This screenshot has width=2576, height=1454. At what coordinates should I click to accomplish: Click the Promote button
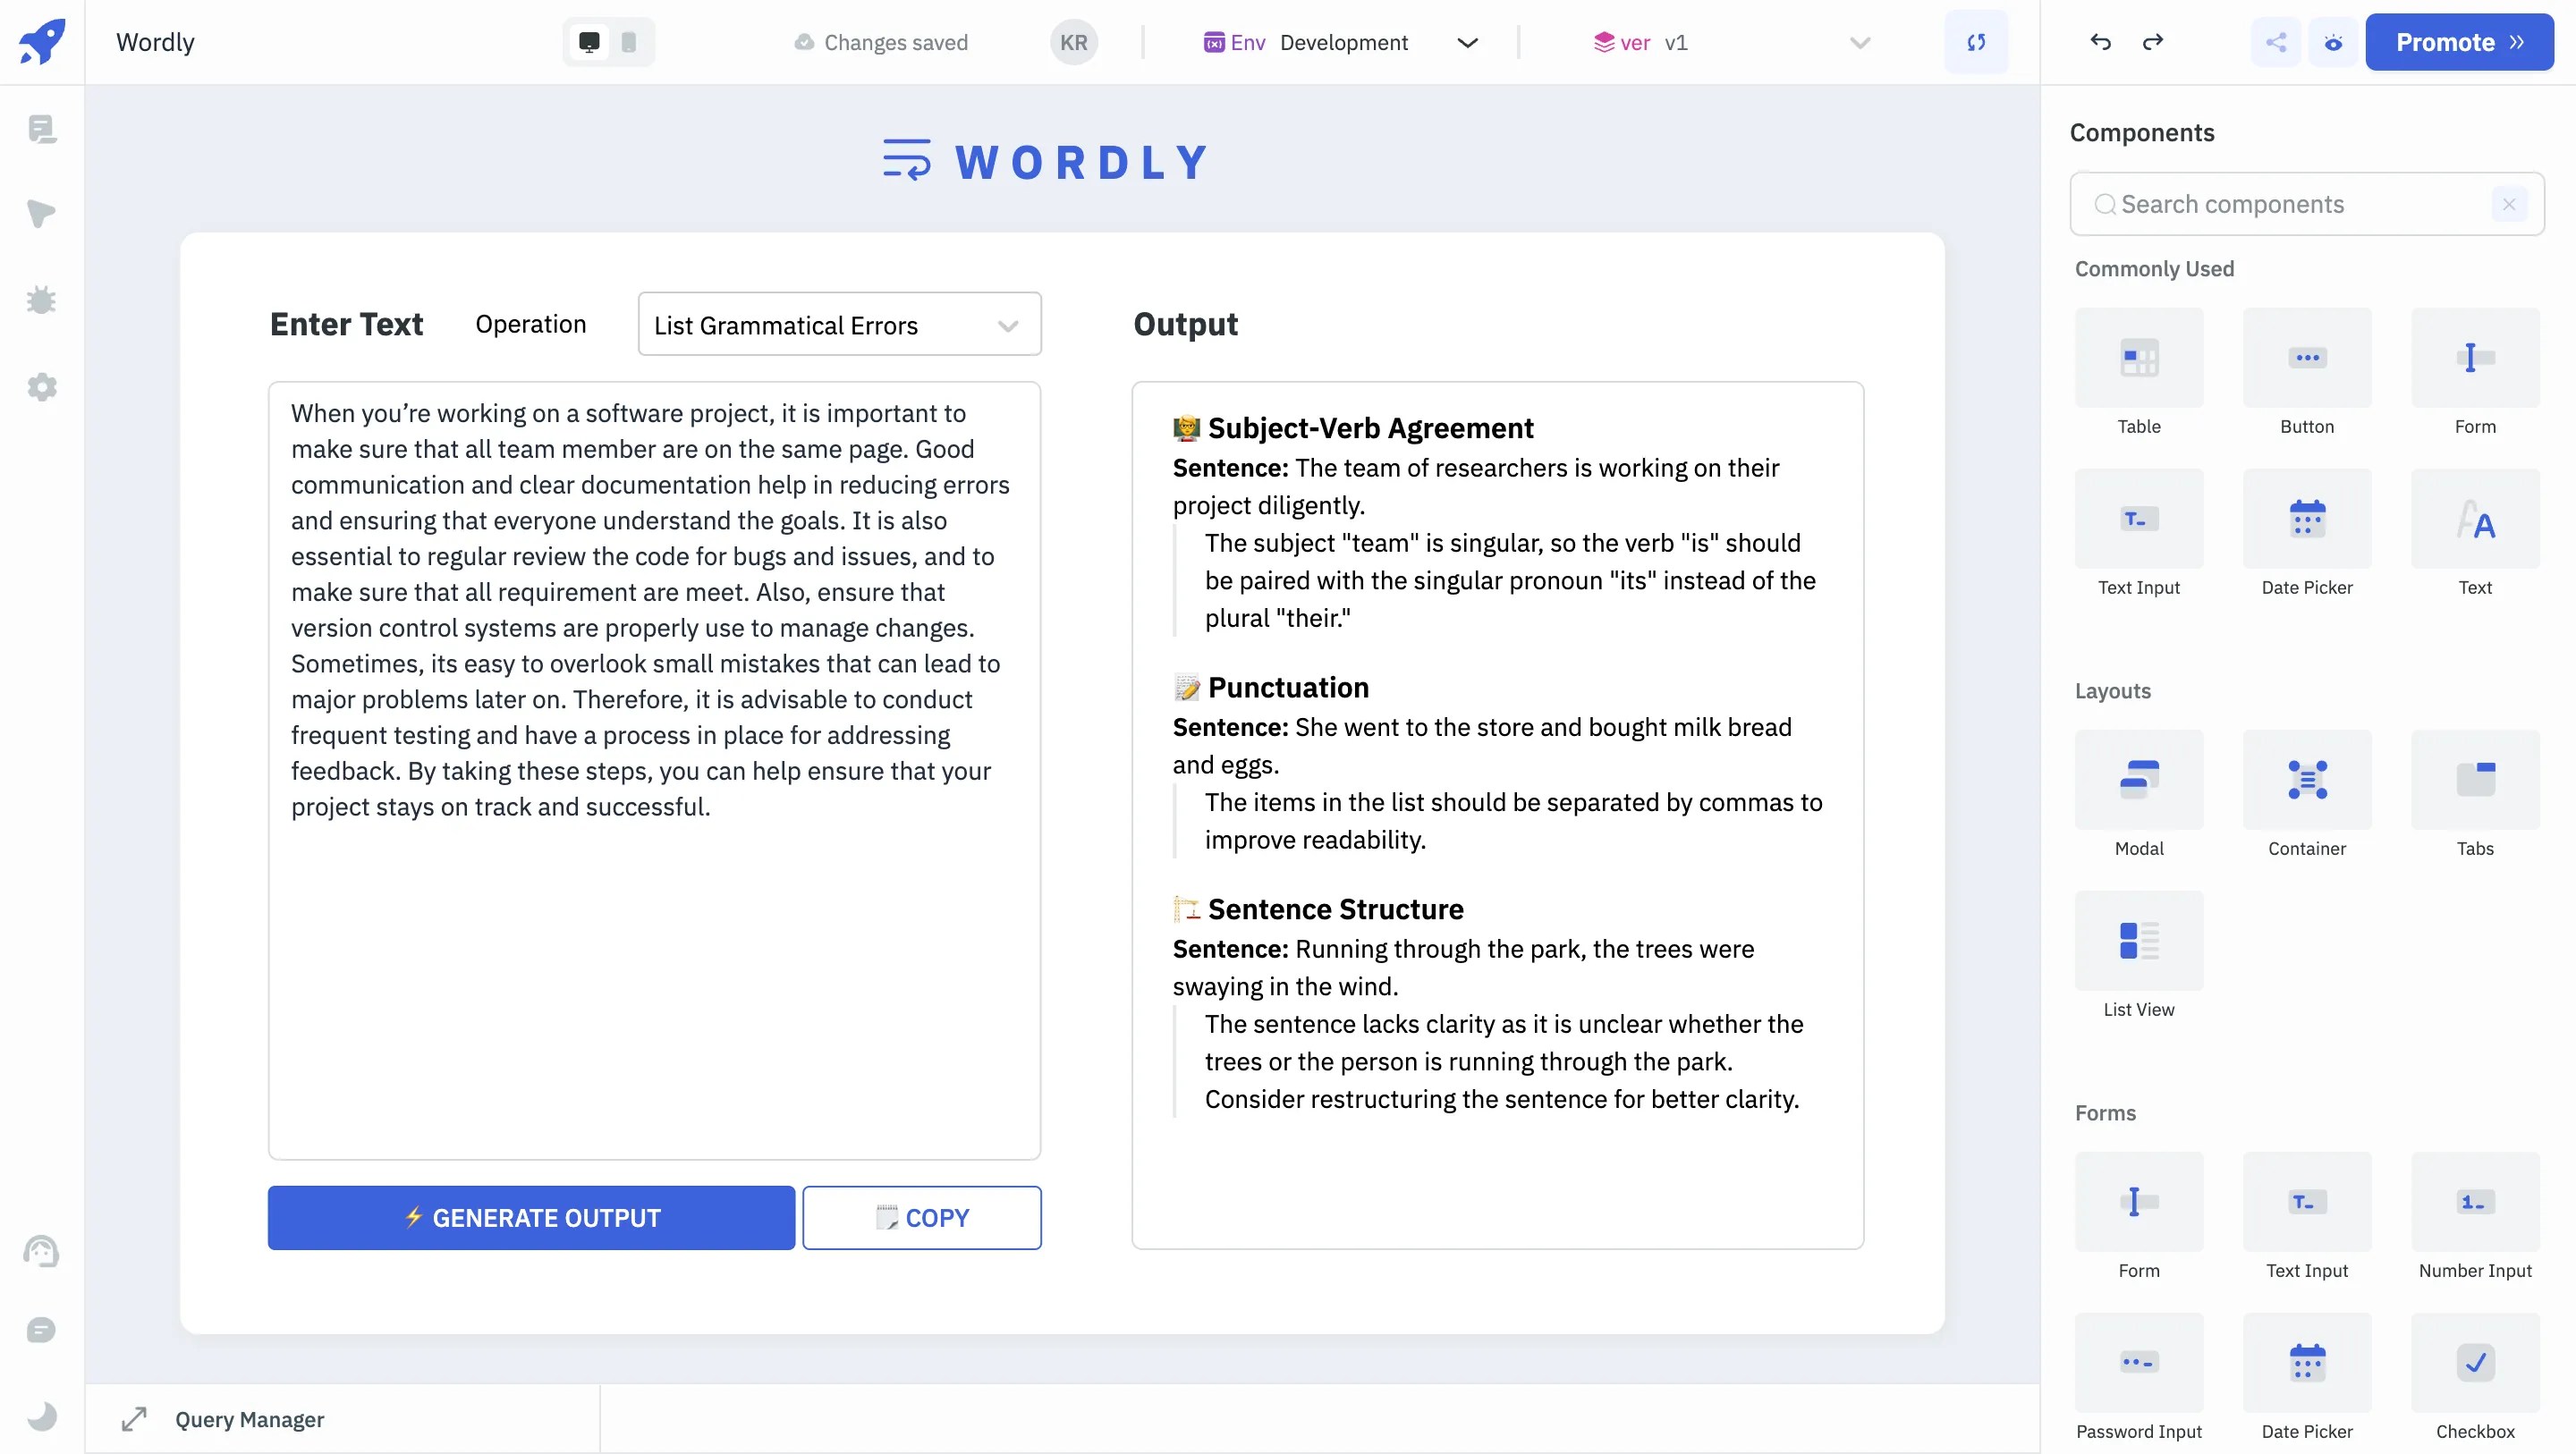click(2459, 42)
